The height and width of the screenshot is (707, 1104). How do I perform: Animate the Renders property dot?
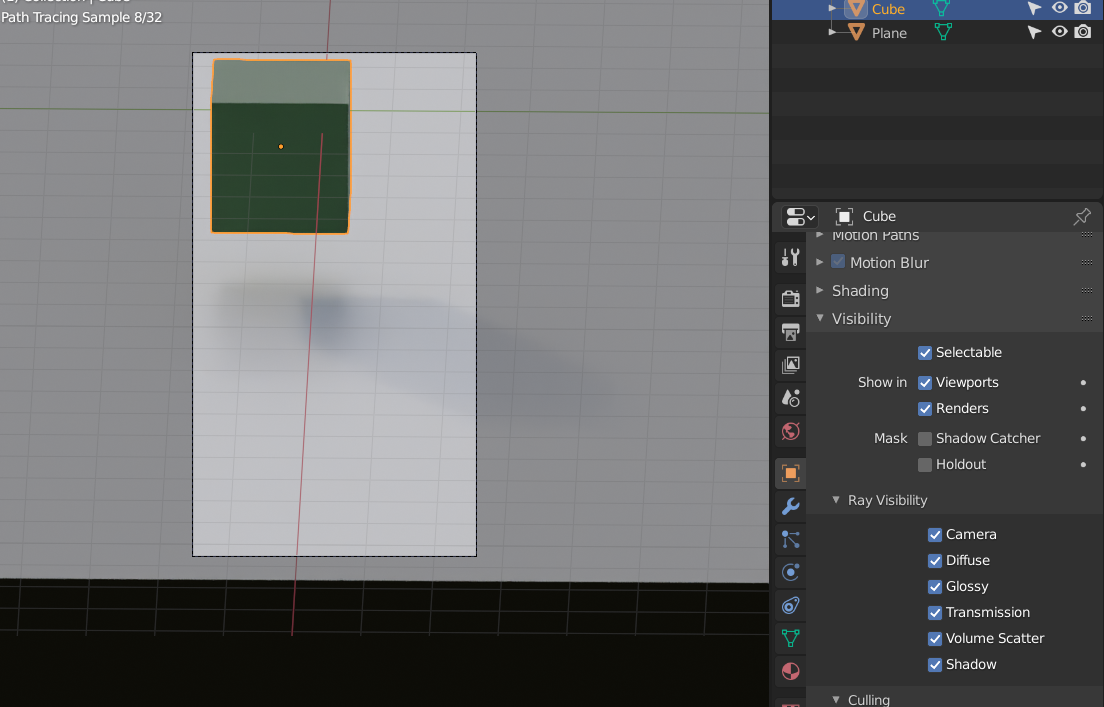click(1083, 408)
